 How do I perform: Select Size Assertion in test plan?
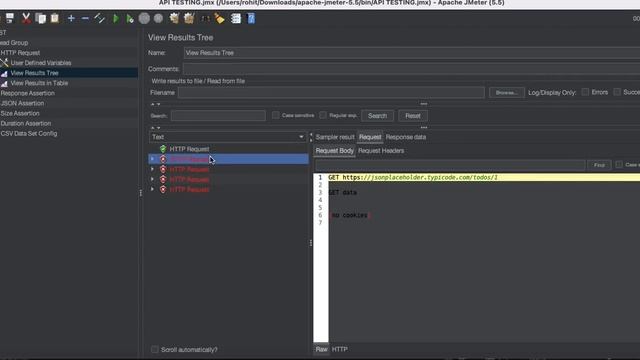[20, 113]
